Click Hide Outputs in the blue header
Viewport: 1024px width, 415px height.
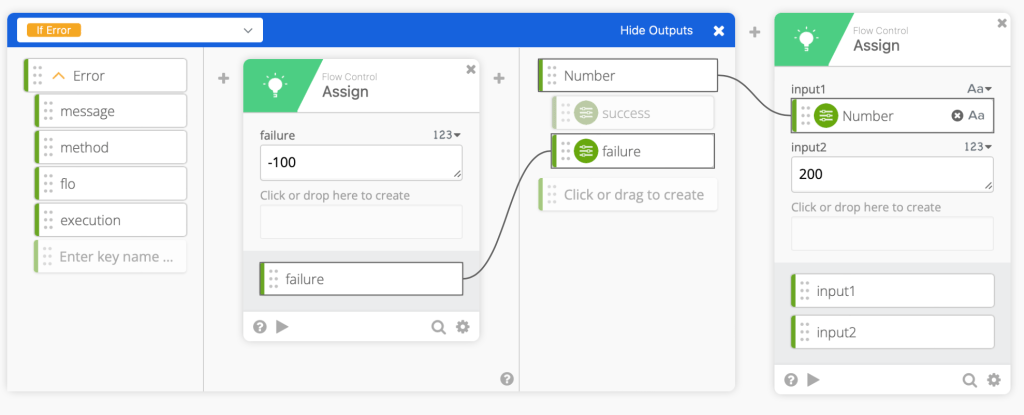click(656, 31)
